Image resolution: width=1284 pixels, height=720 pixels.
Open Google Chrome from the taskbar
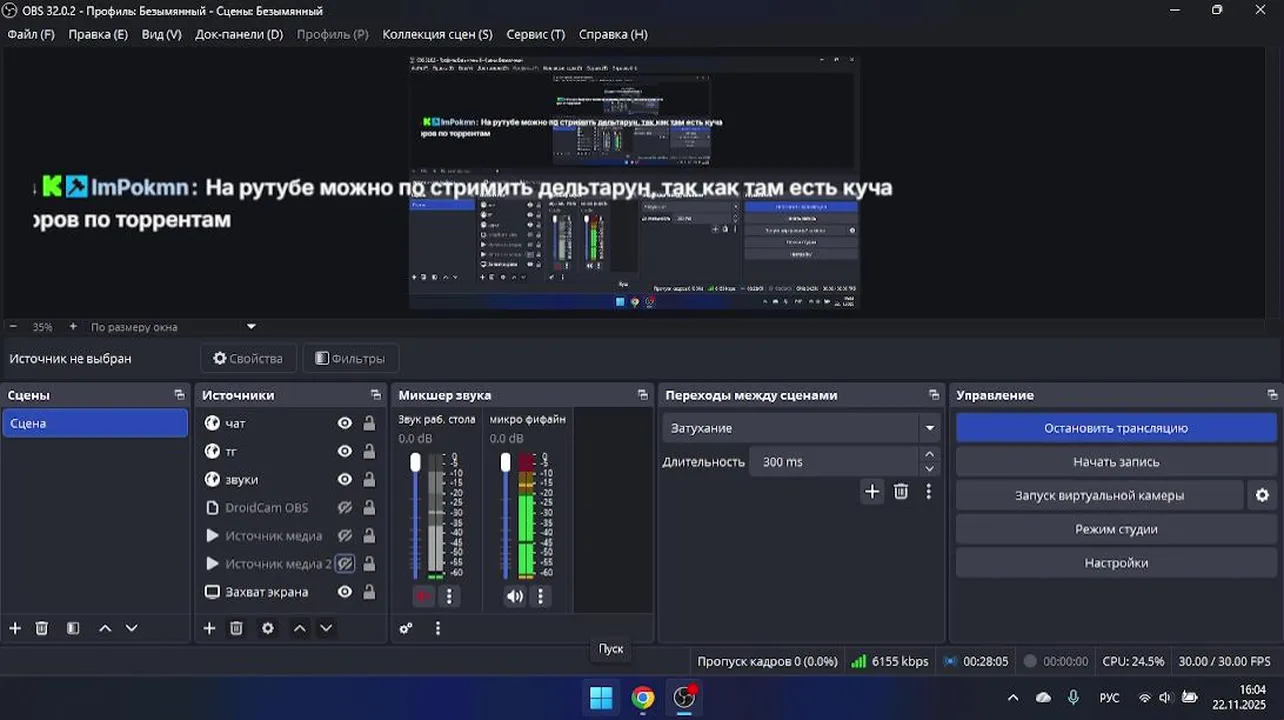(x=643, y=697)
